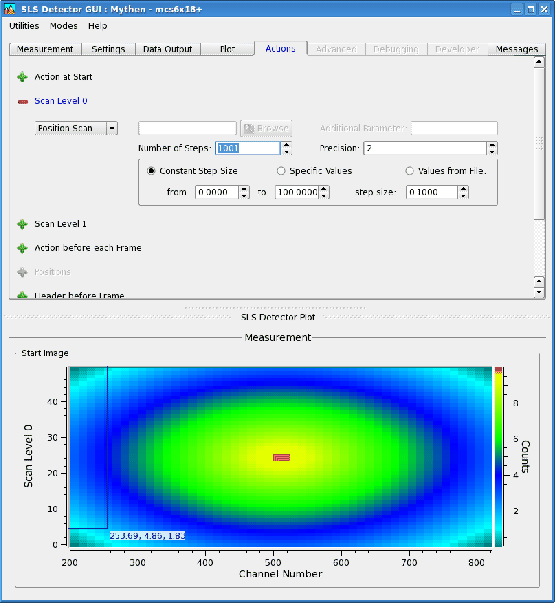Click the grayed Positions plus icon
This screenshot has width=555, height=603.
(x=22, y=272)
